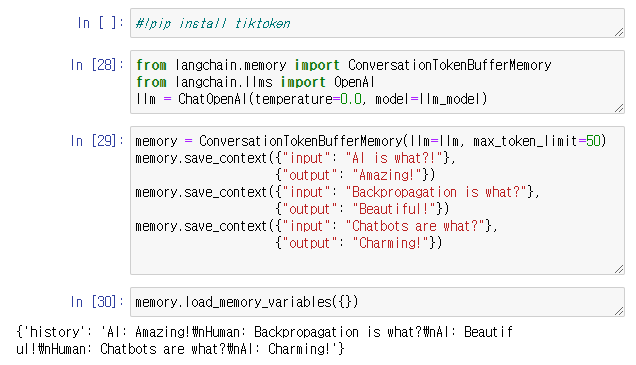Viewport: 636px width, 365px height.
Task: Click the string "Amazing!" in code cell
Action: (x=387, y=175)
